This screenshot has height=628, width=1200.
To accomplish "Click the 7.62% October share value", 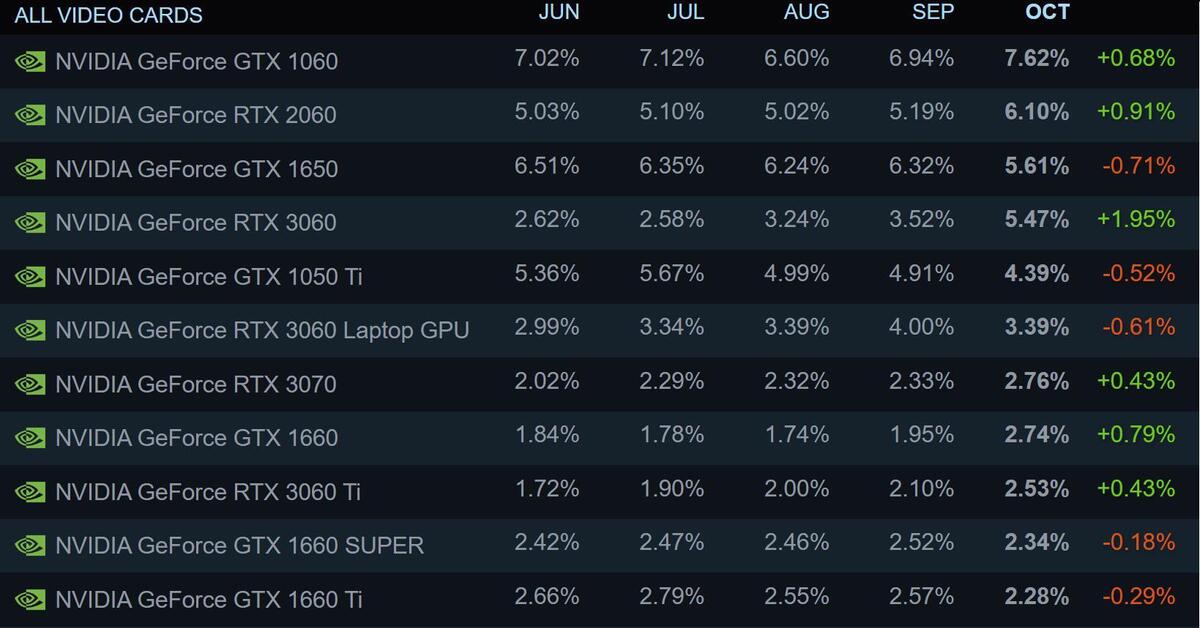I will 1036,58.
